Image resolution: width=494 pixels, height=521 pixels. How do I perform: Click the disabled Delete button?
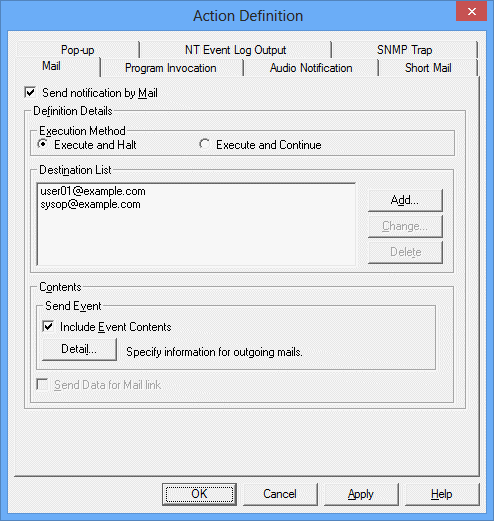405,252
